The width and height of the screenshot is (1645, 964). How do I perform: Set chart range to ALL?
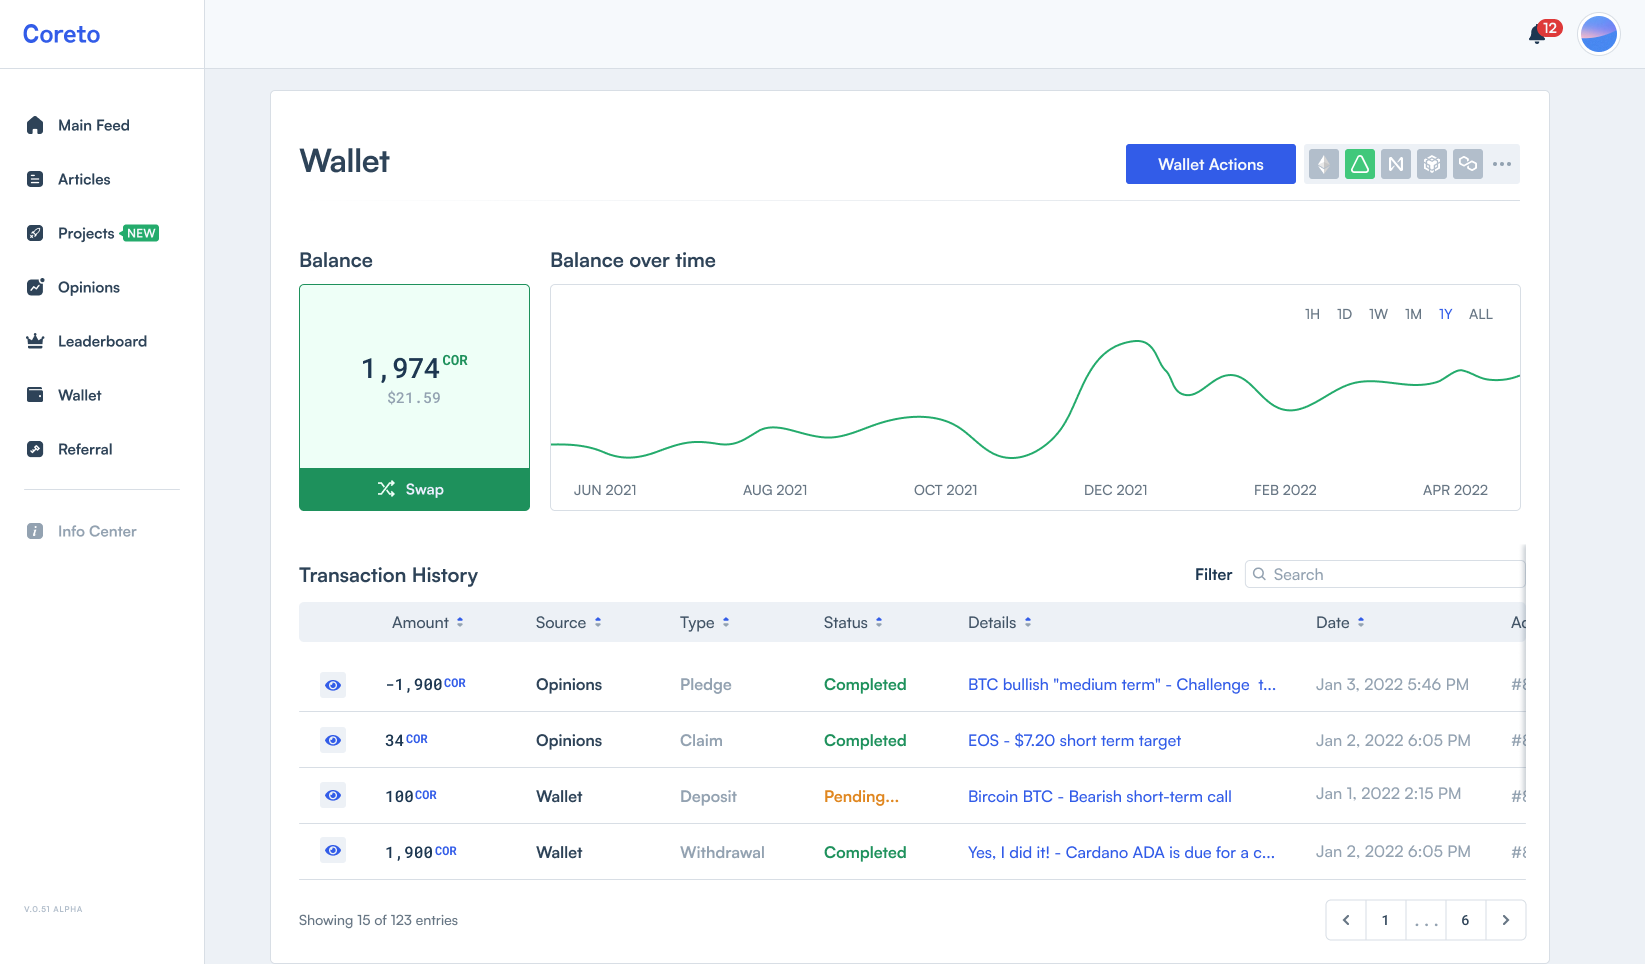1481,314
